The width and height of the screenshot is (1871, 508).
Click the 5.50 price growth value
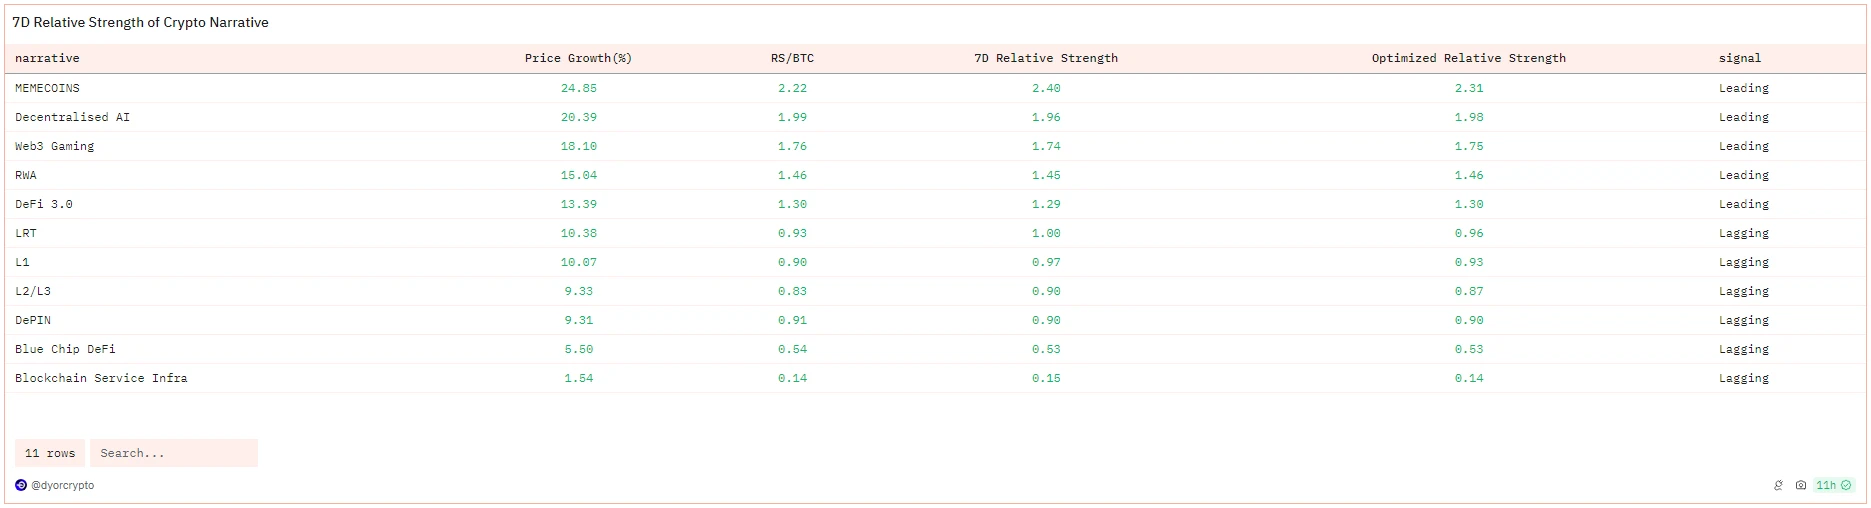pos(578,349)
